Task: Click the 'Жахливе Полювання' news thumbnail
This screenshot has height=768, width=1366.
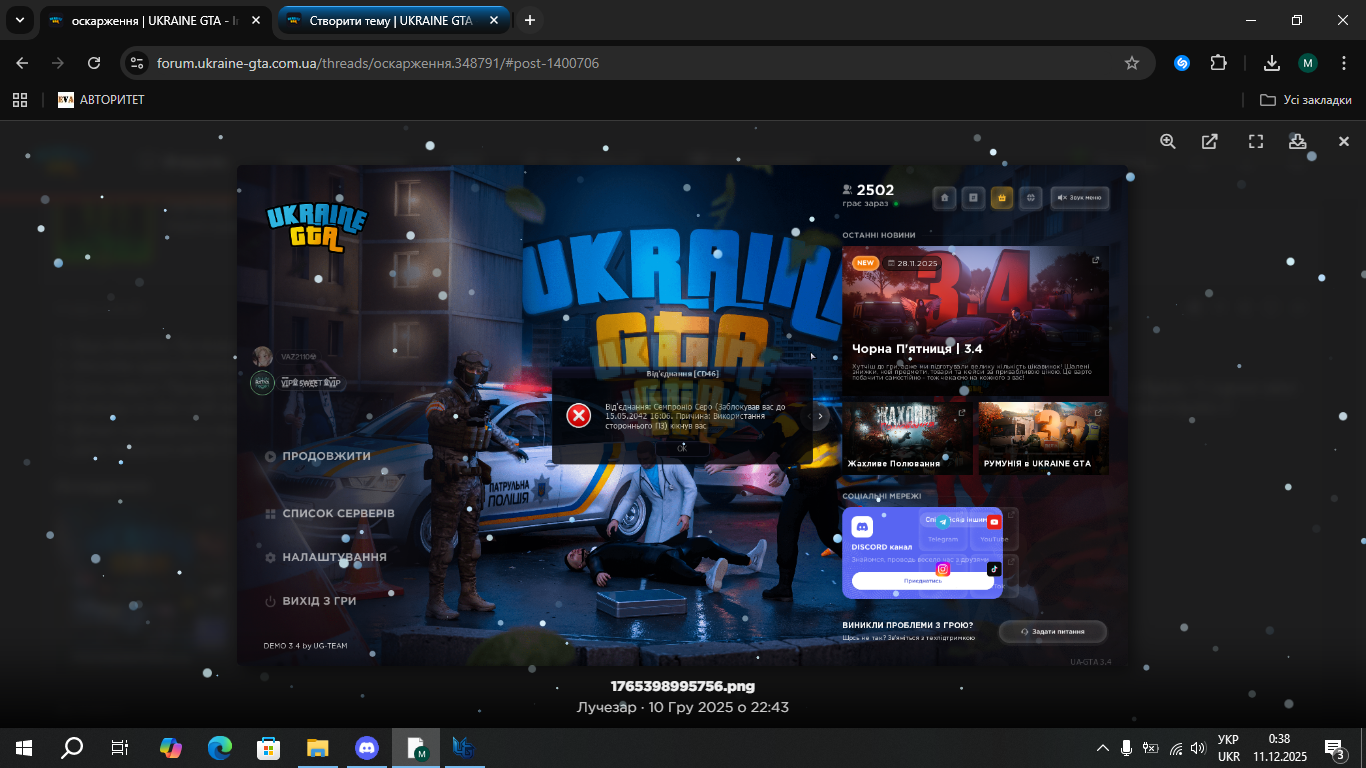Action: [907, 438]
